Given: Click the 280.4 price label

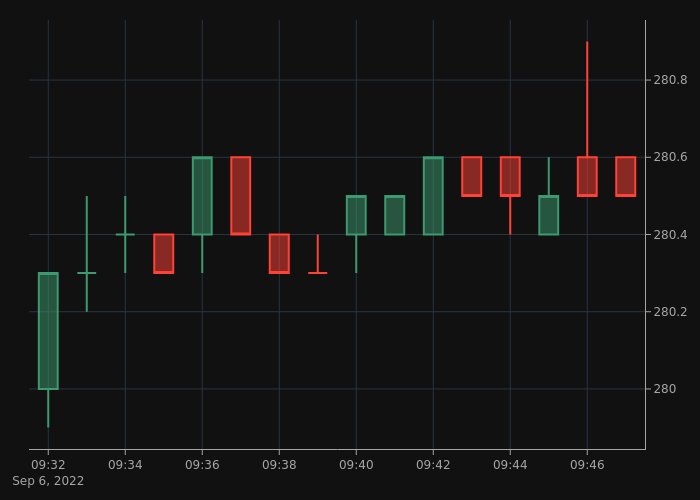Looking at the screenshot, I should pyautogui.click(x=670, y=234).
